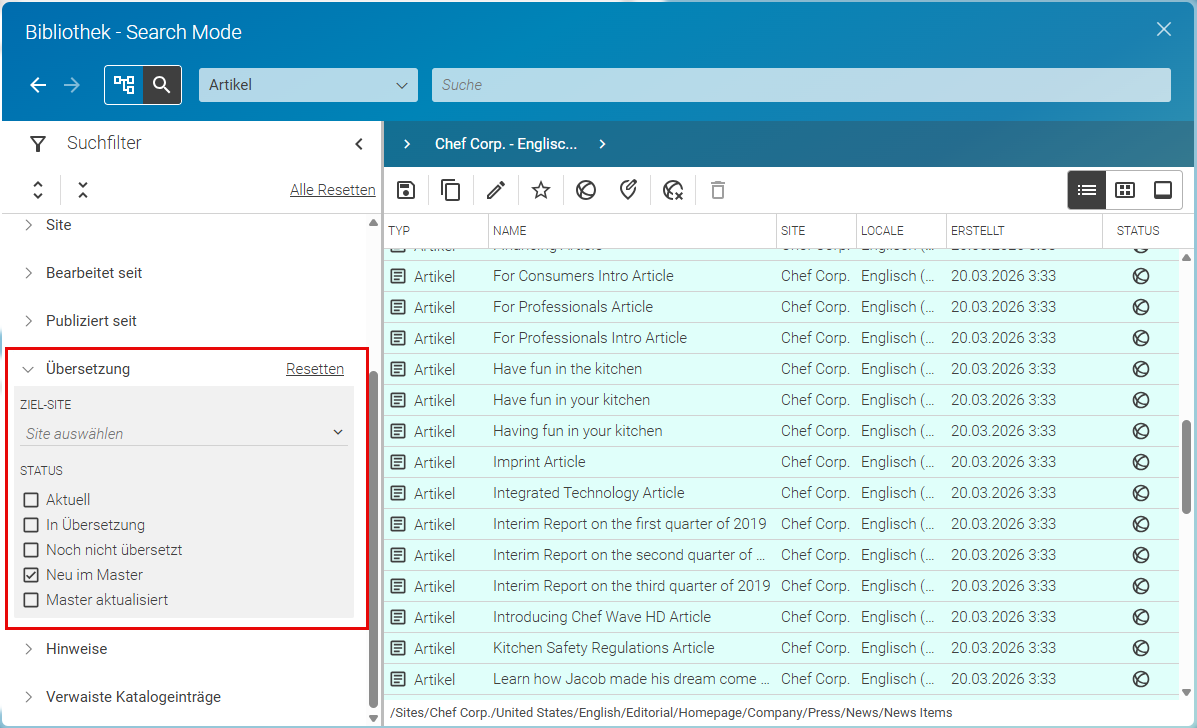Enable the Master aktualisiert checkbox

pos(31,600)
